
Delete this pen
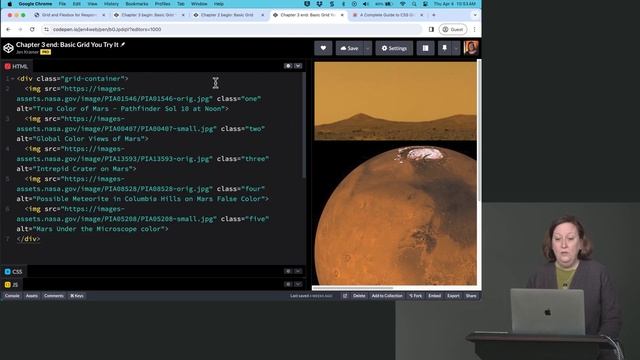point(359,296)
